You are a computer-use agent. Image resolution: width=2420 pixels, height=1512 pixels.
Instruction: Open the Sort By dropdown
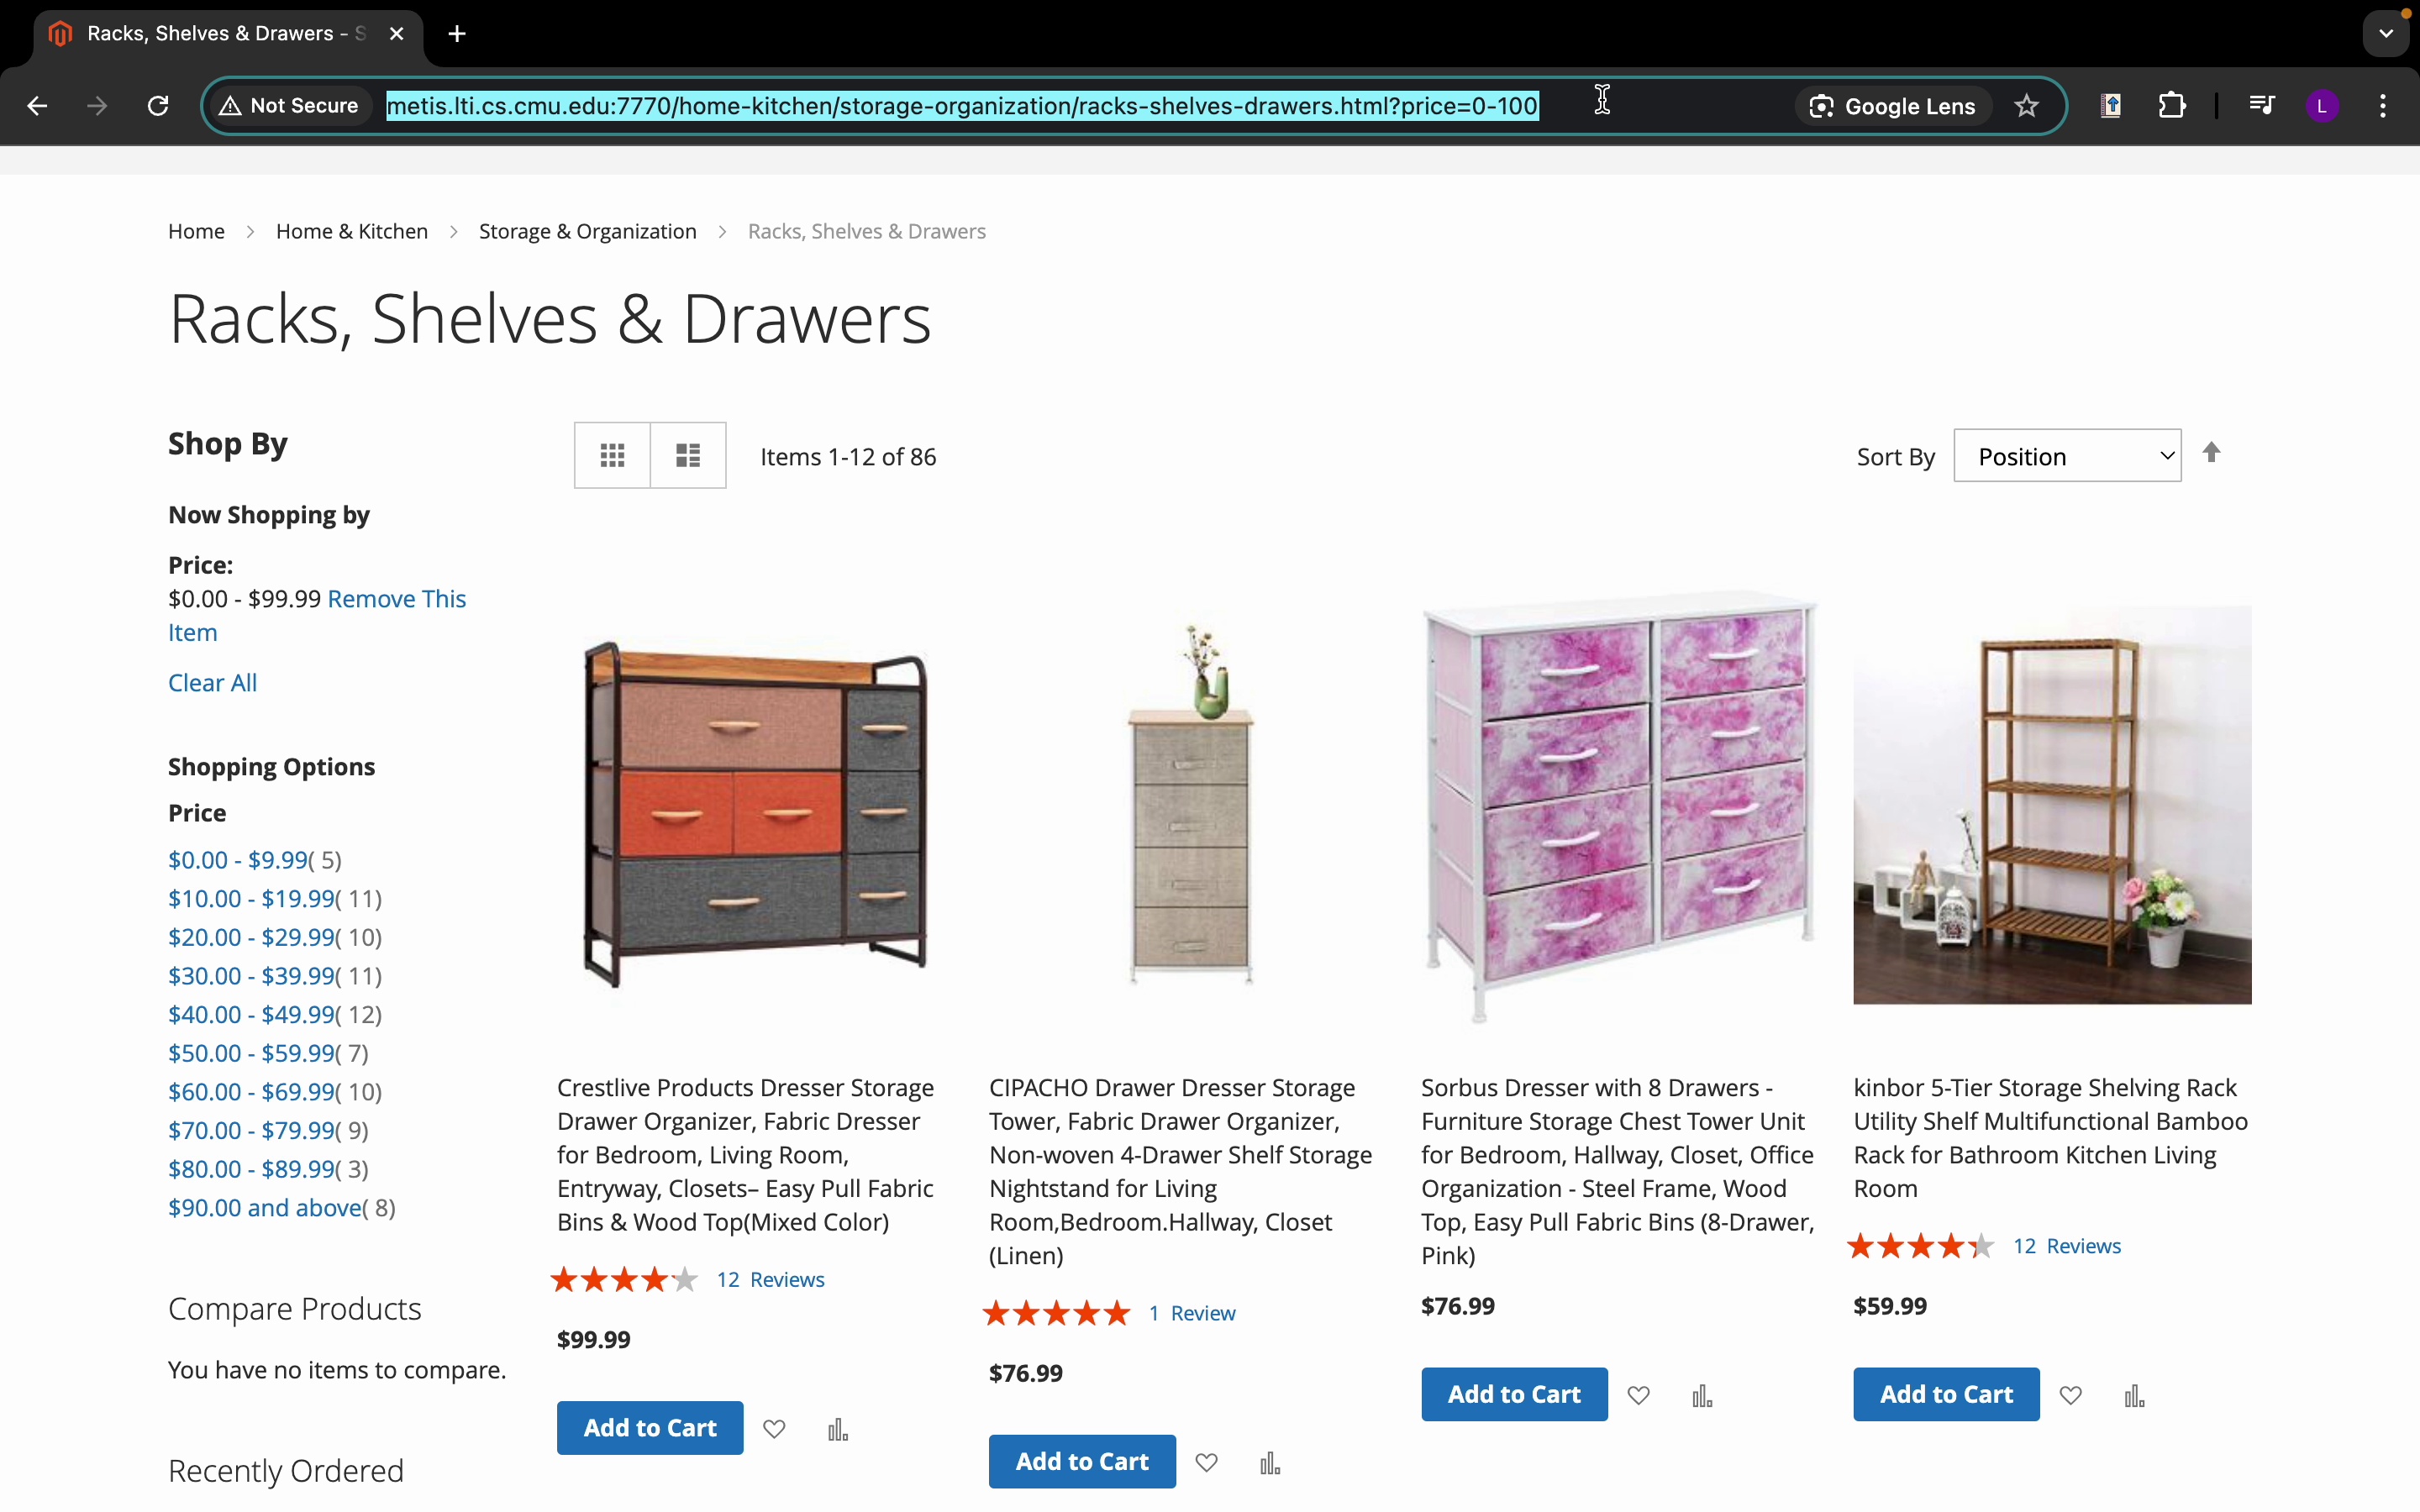coord(2066,456)
